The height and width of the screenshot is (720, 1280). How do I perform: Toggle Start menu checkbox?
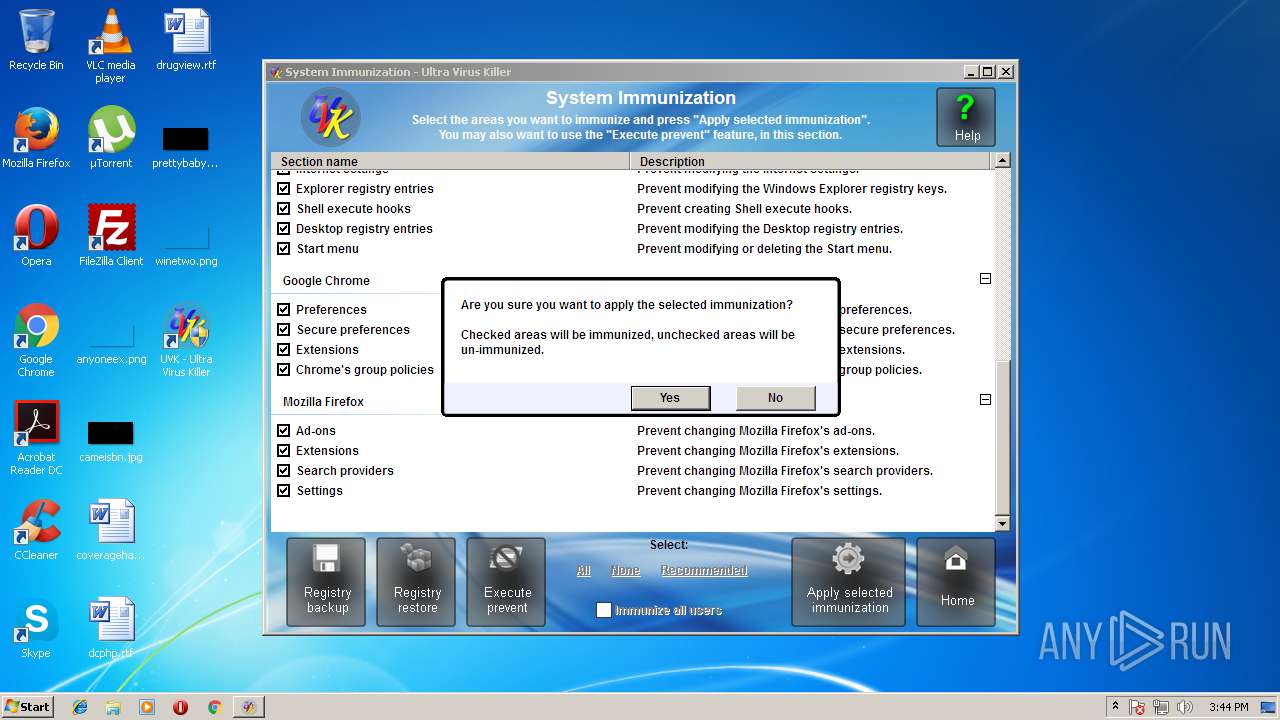tap(283, 248)
